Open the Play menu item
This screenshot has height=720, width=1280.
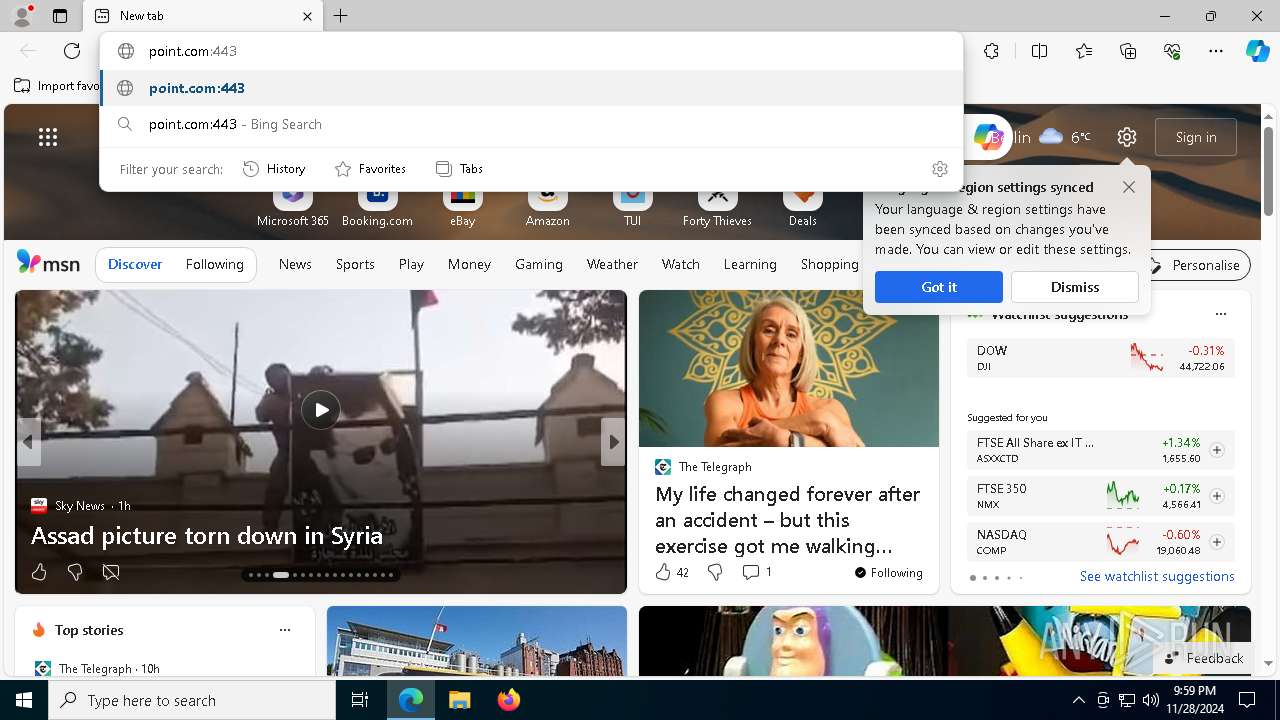point(411,264)
